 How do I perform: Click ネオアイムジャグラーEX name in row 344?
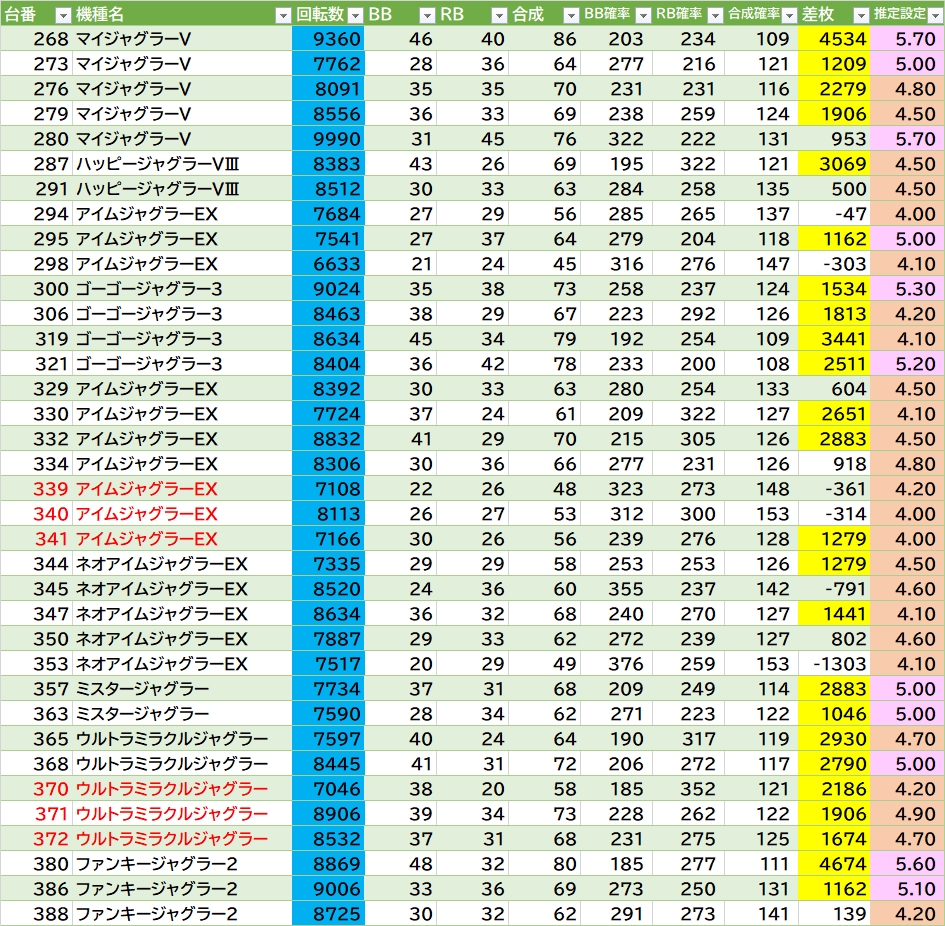coord(162,564)
